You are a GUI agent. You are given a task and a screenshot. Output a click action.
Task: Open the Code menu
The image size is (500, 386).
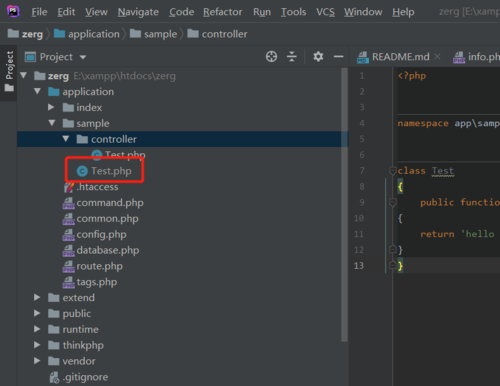[x=181, y=12]
